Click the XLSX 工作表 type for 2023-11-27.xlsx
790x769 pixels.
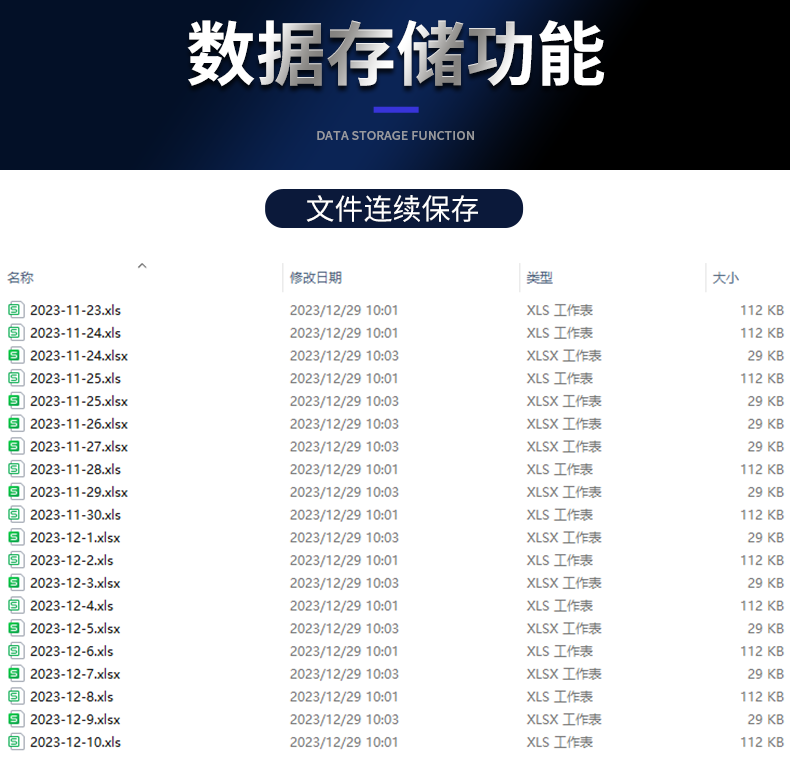(564, 447)
